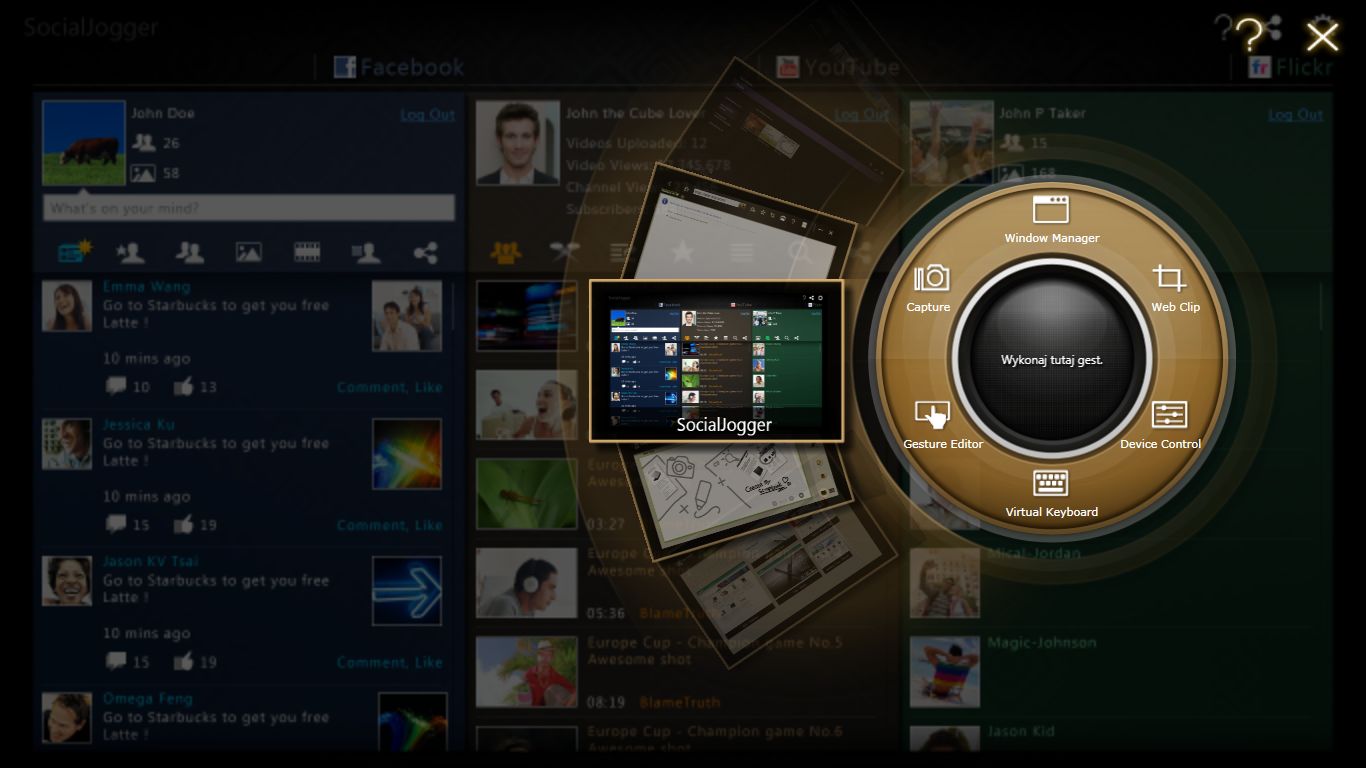The width and height of the screenshot is (1366, 768).
Task: Play the YouTube video with the headphones thumbnail
Action: [x=526, y=583]
